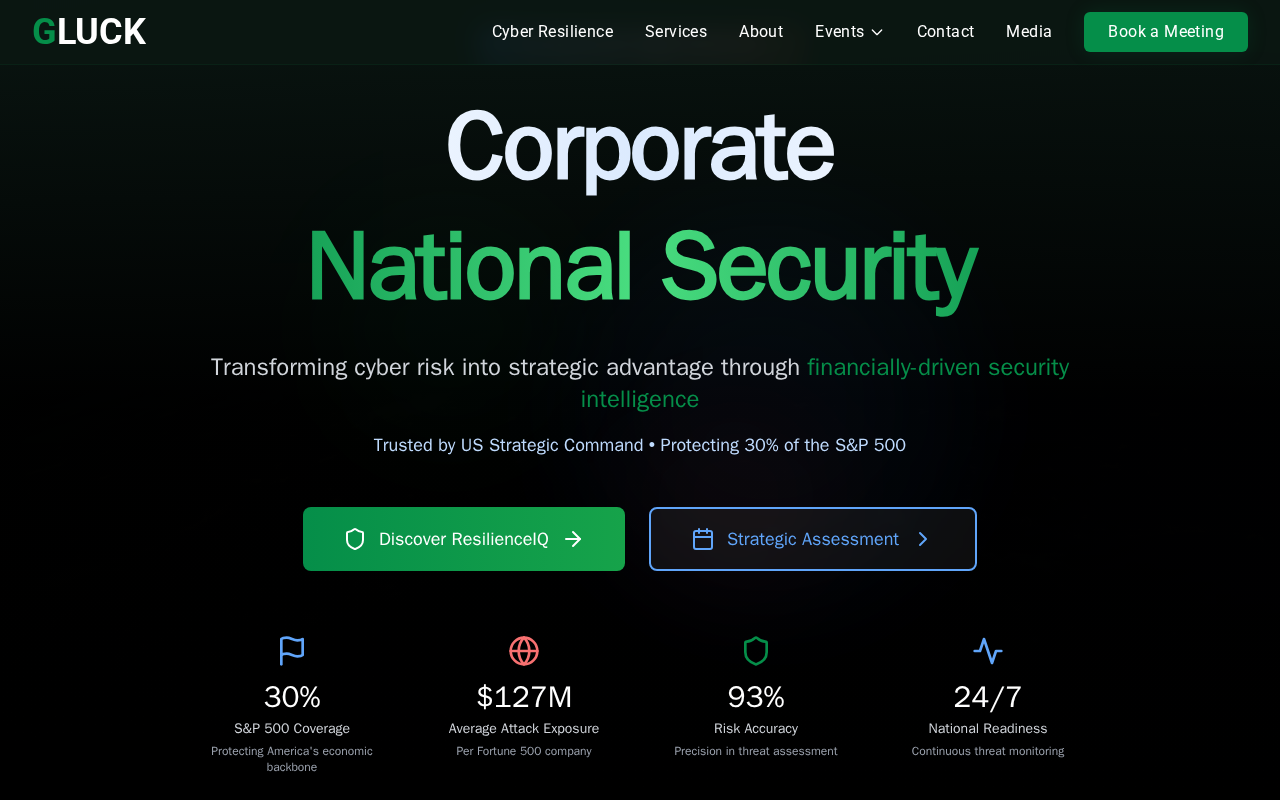Click the calendar icon on Strategic Assessment
Screen dimensions: 1280x800
tap(703, 539)
